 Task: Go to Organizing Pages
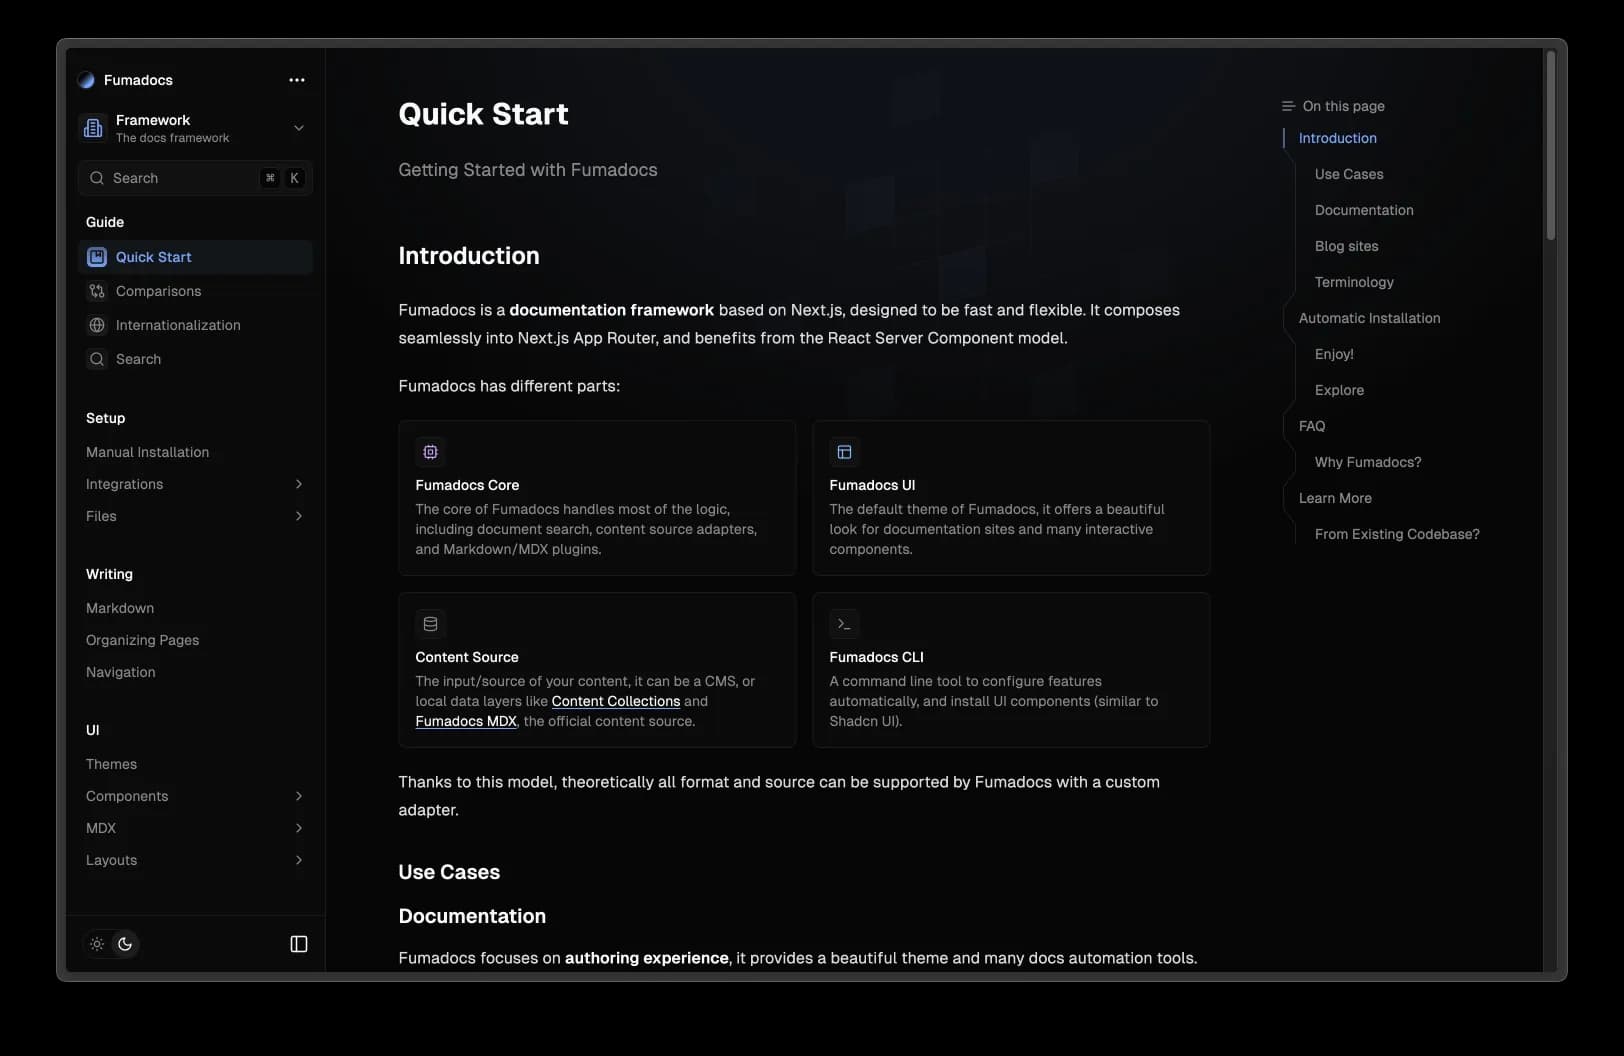click(142, 640)
